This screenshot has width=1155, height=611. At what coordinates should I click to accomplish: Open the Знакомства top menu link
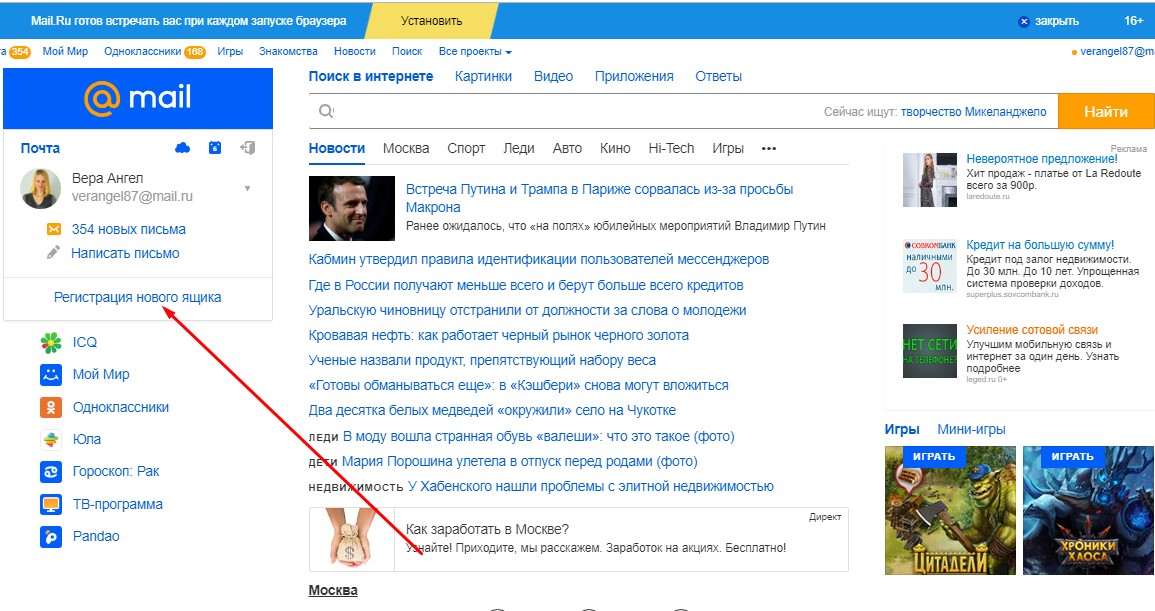pyautogui.click(x=288, y=52)
